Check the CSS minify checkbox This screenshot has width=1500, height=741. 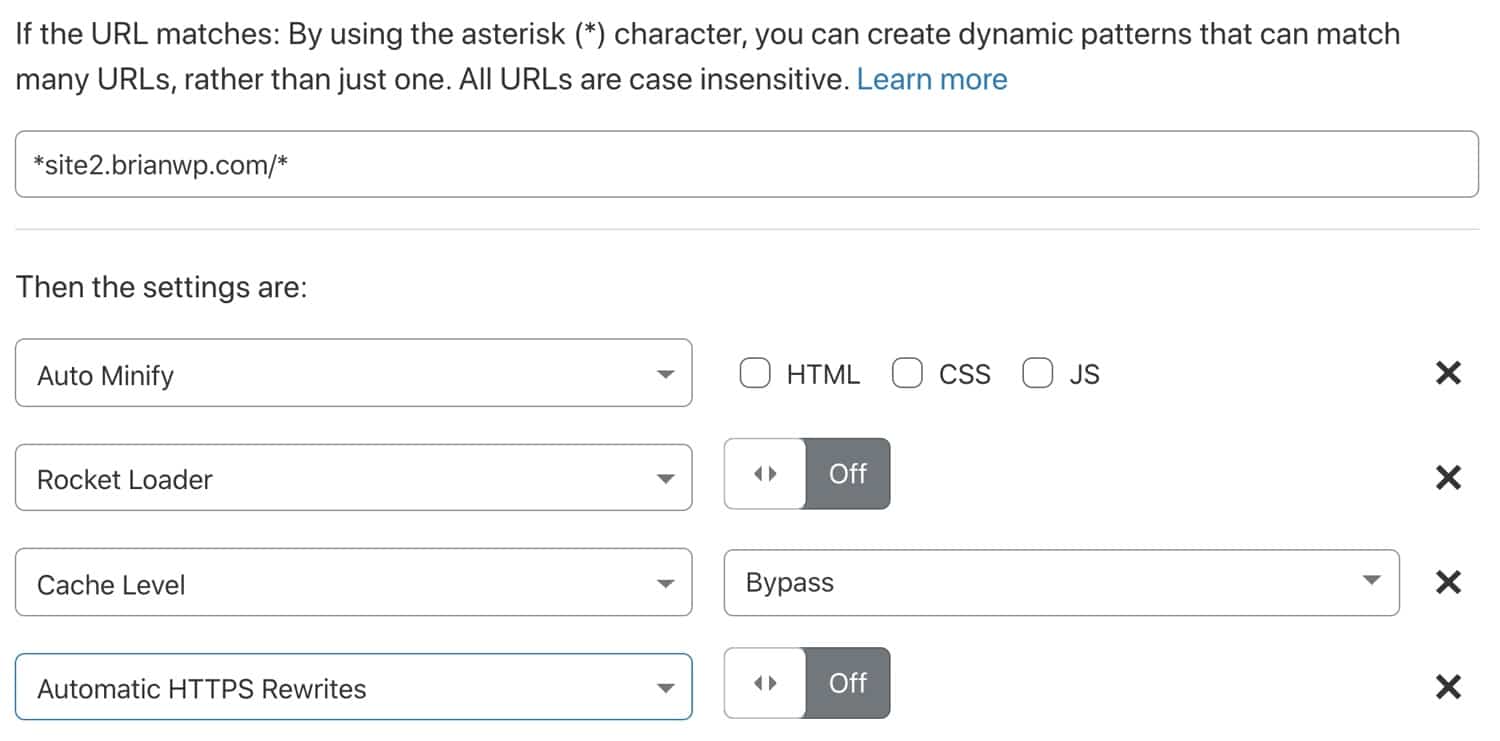[907, 373]
